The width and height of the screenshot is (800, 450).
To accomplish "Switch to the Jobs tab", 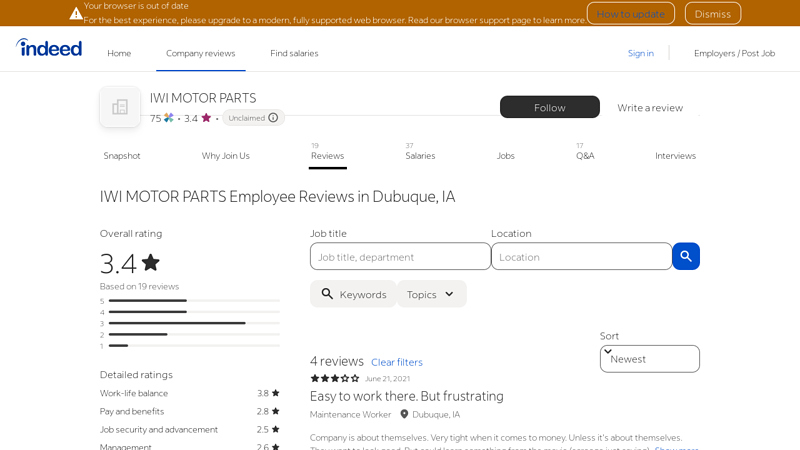I will [x=506, y=156].
